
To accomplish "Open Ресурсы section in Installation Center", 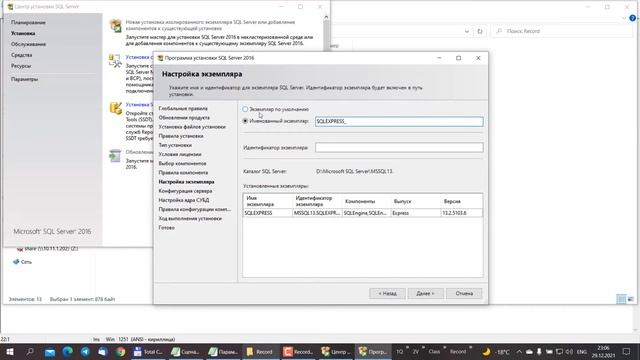I will coord(21,66).
